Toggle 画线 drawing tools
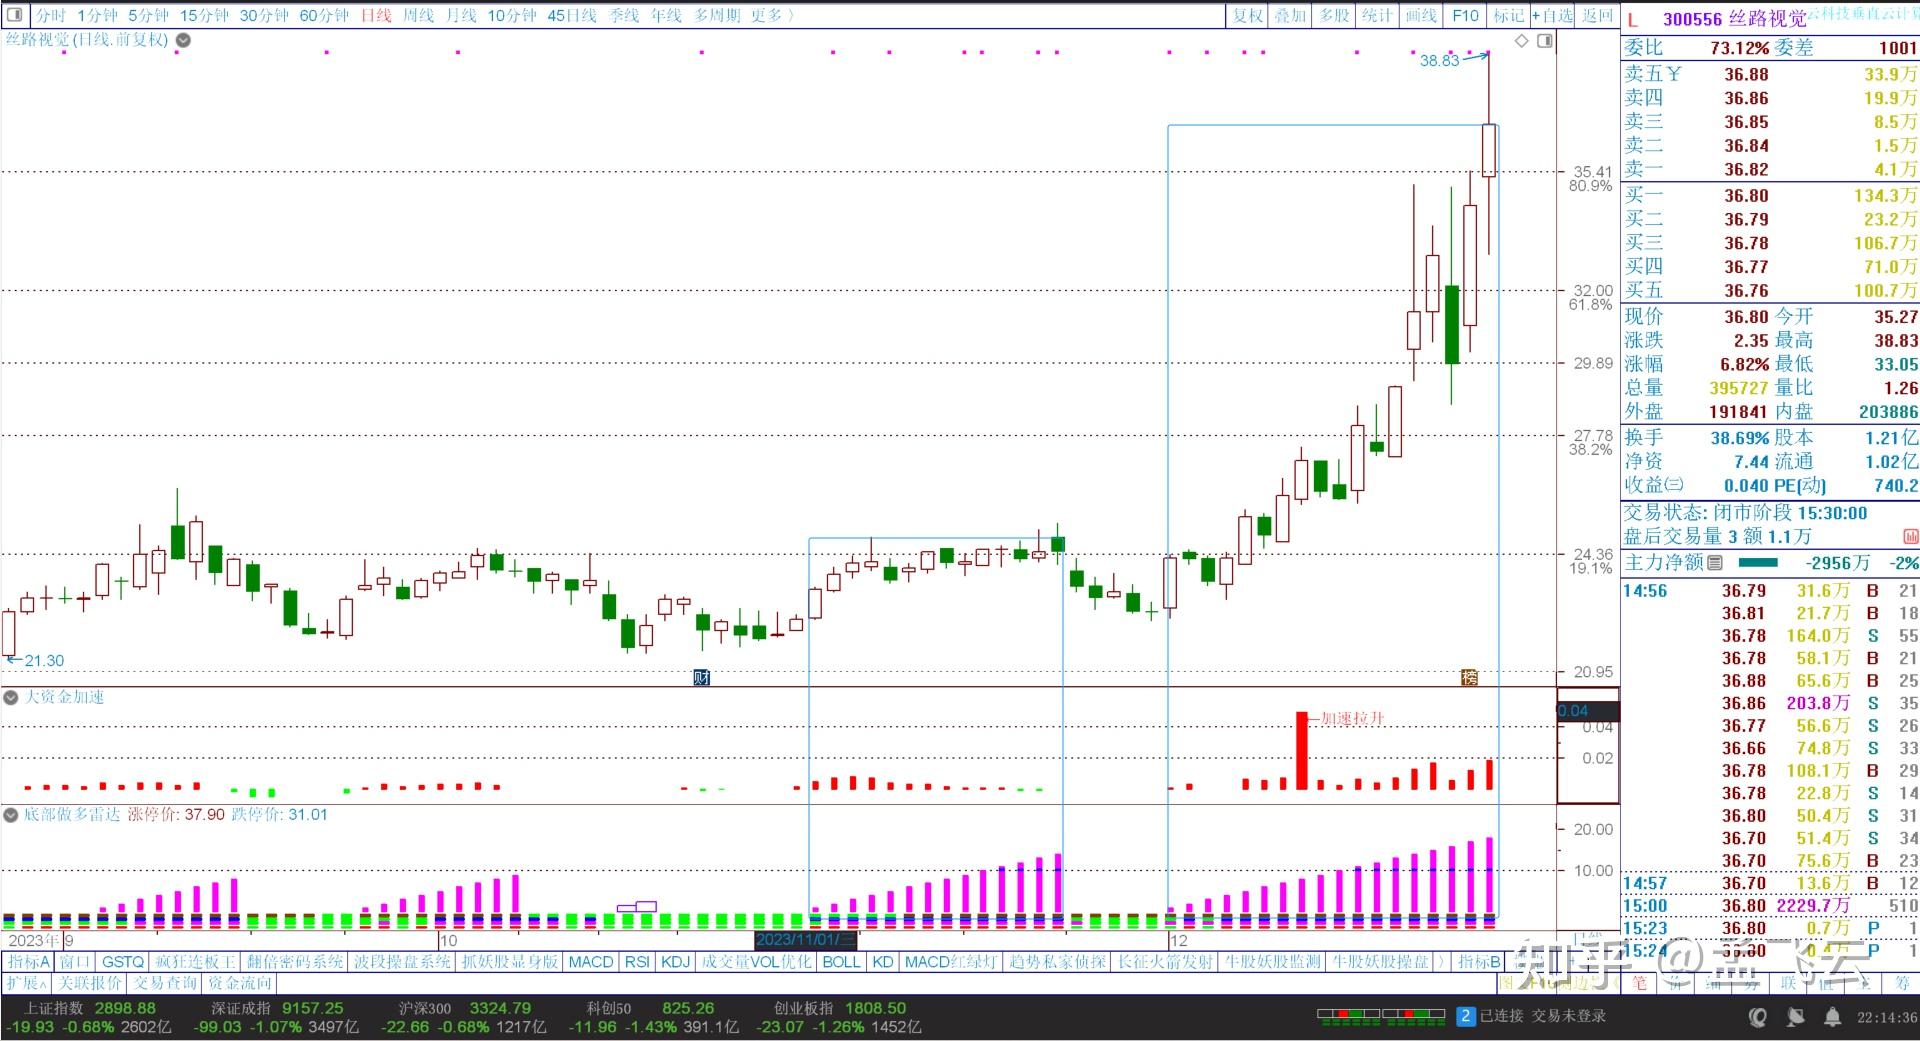 (x=1420, y=15)
